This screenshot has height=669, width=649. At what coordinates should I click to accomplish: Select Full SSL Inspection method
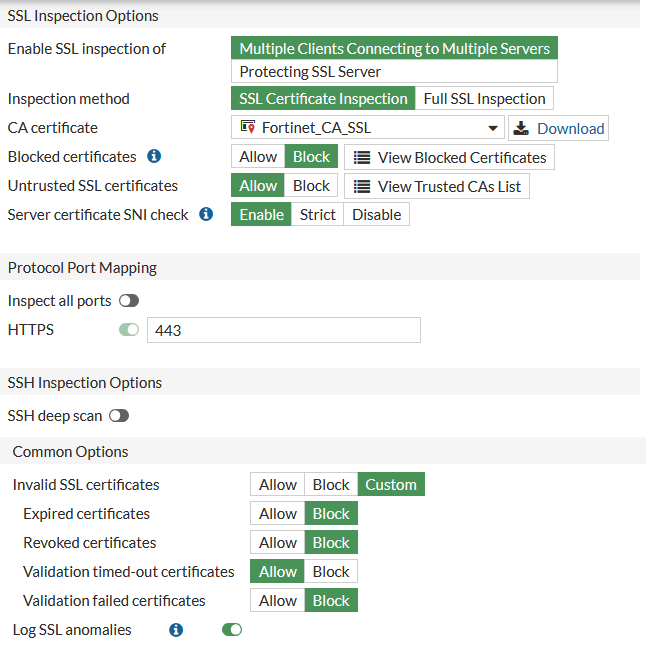tap(484, 99)
